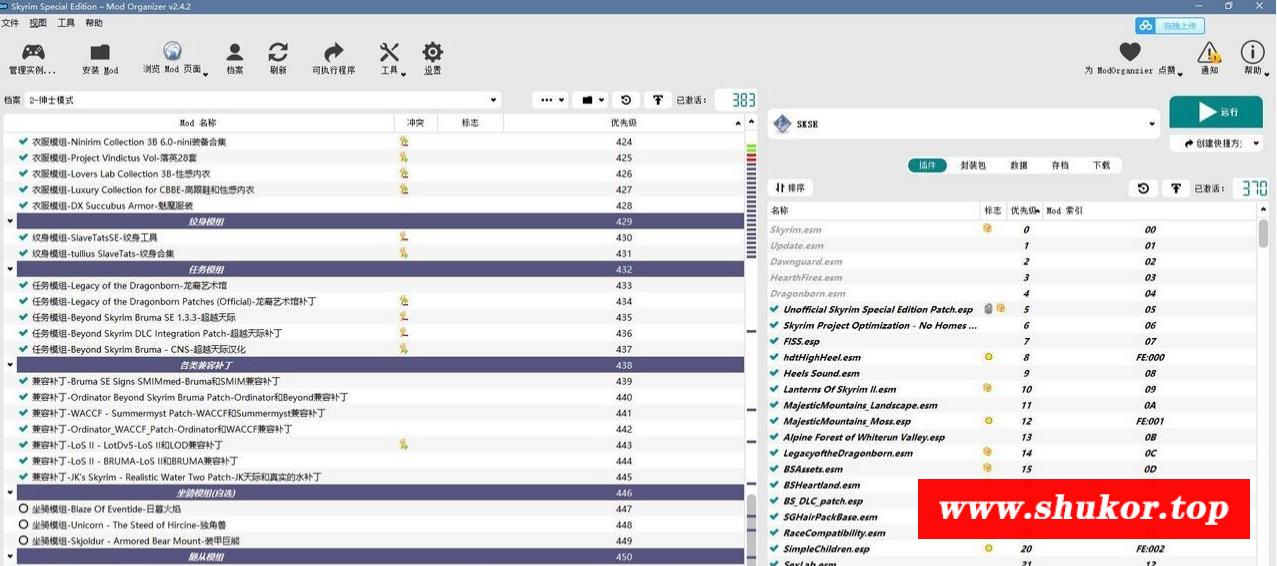Viewport: 1277px width, 566px height.
Task: Click the plugin list vertical scrollbar thumb
Action: coord(1263,233)
